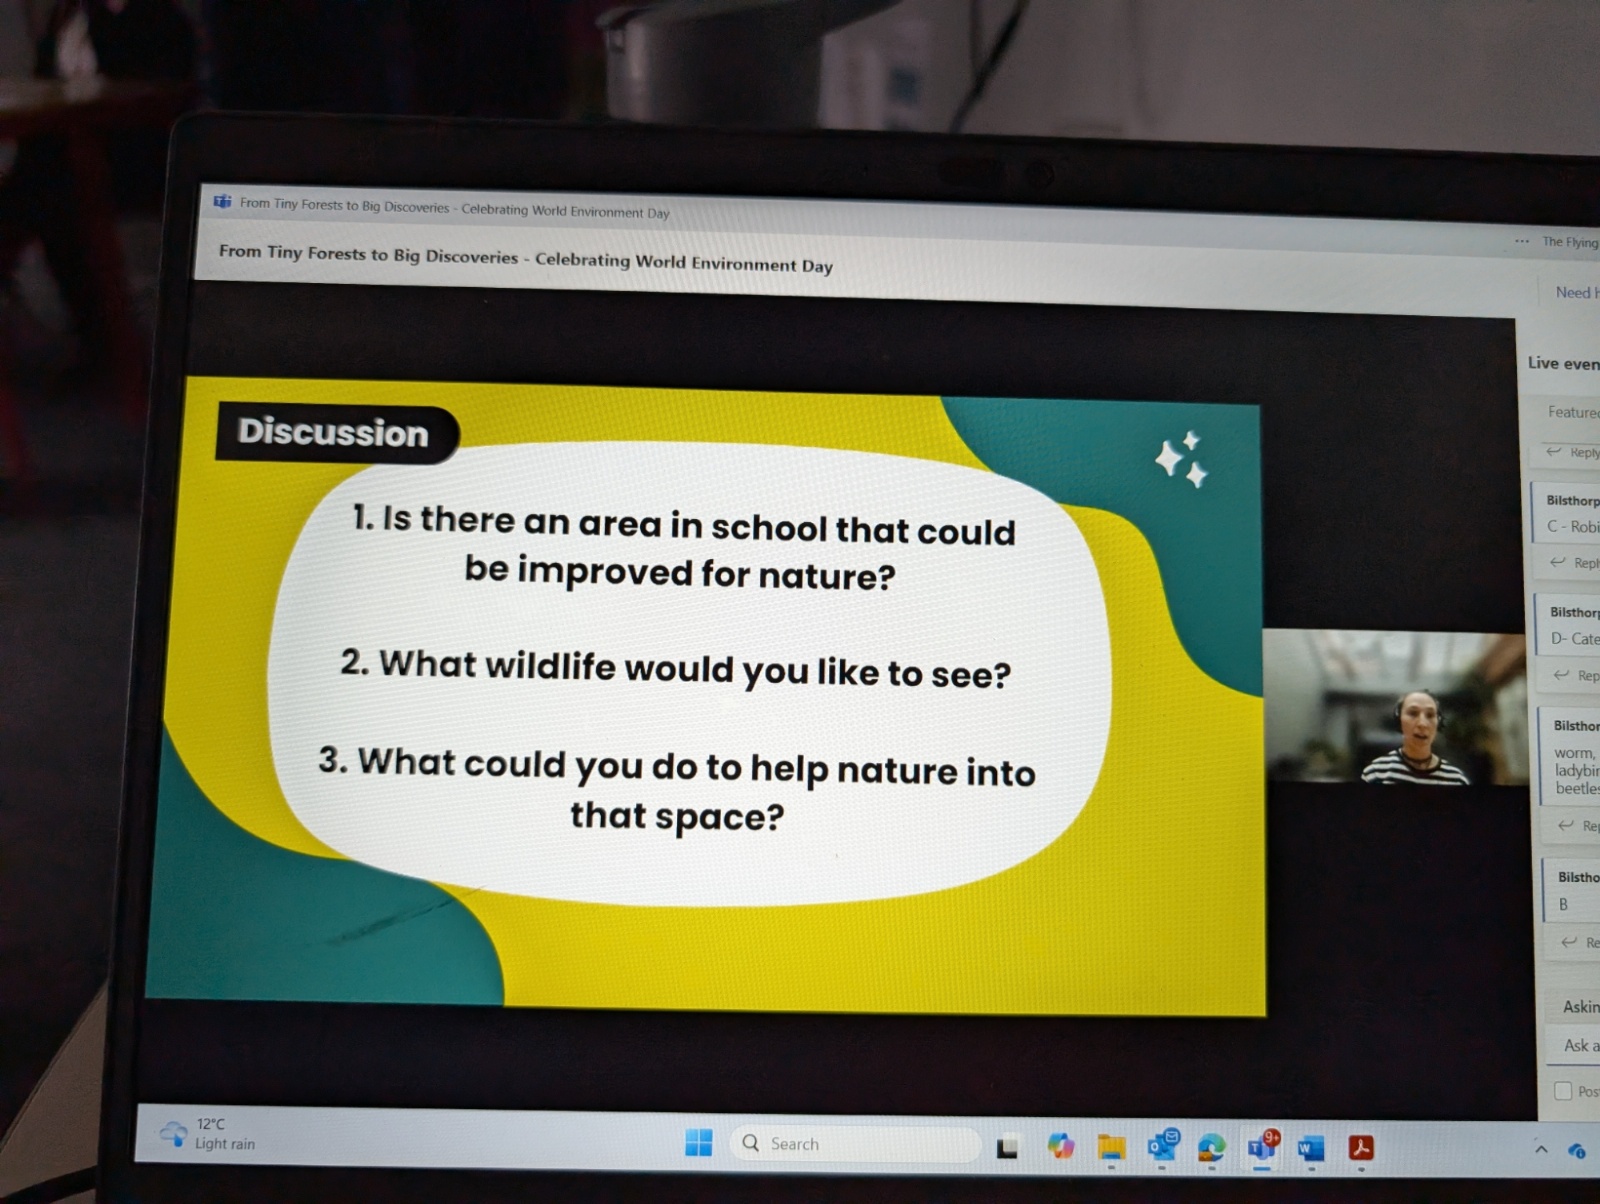Click the 'What could you do to help nature' question
1600x1204 pixels.
point(677,790)
